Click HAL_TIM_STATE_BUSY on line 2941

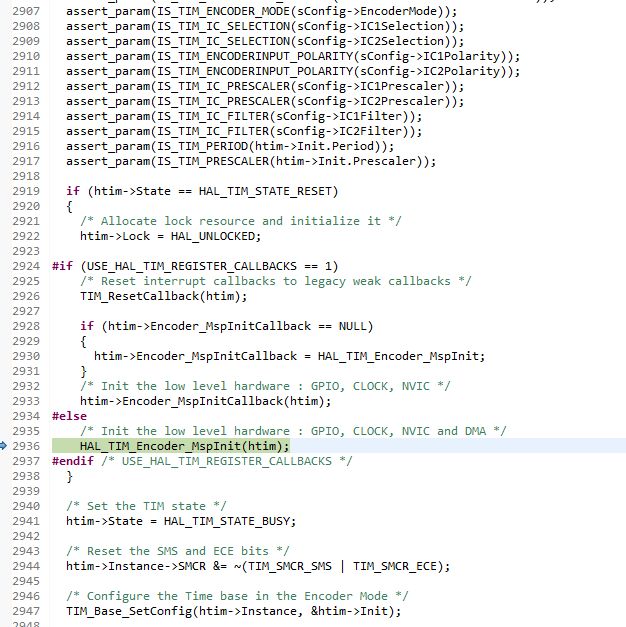226,521
